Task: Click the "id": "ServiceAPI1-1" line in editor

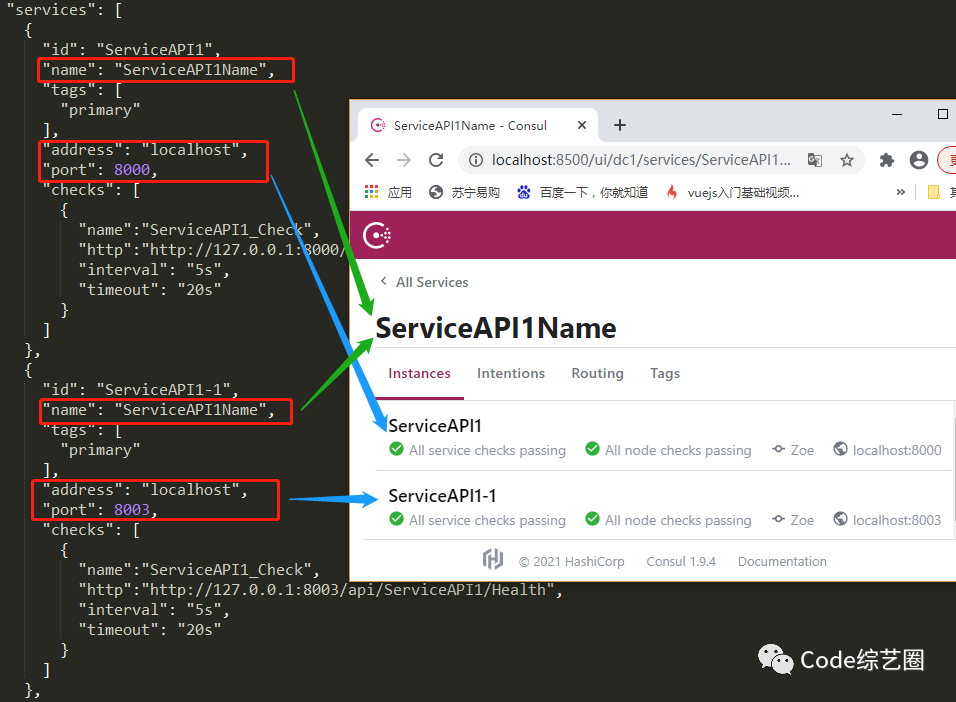Action: pos(140,389)
